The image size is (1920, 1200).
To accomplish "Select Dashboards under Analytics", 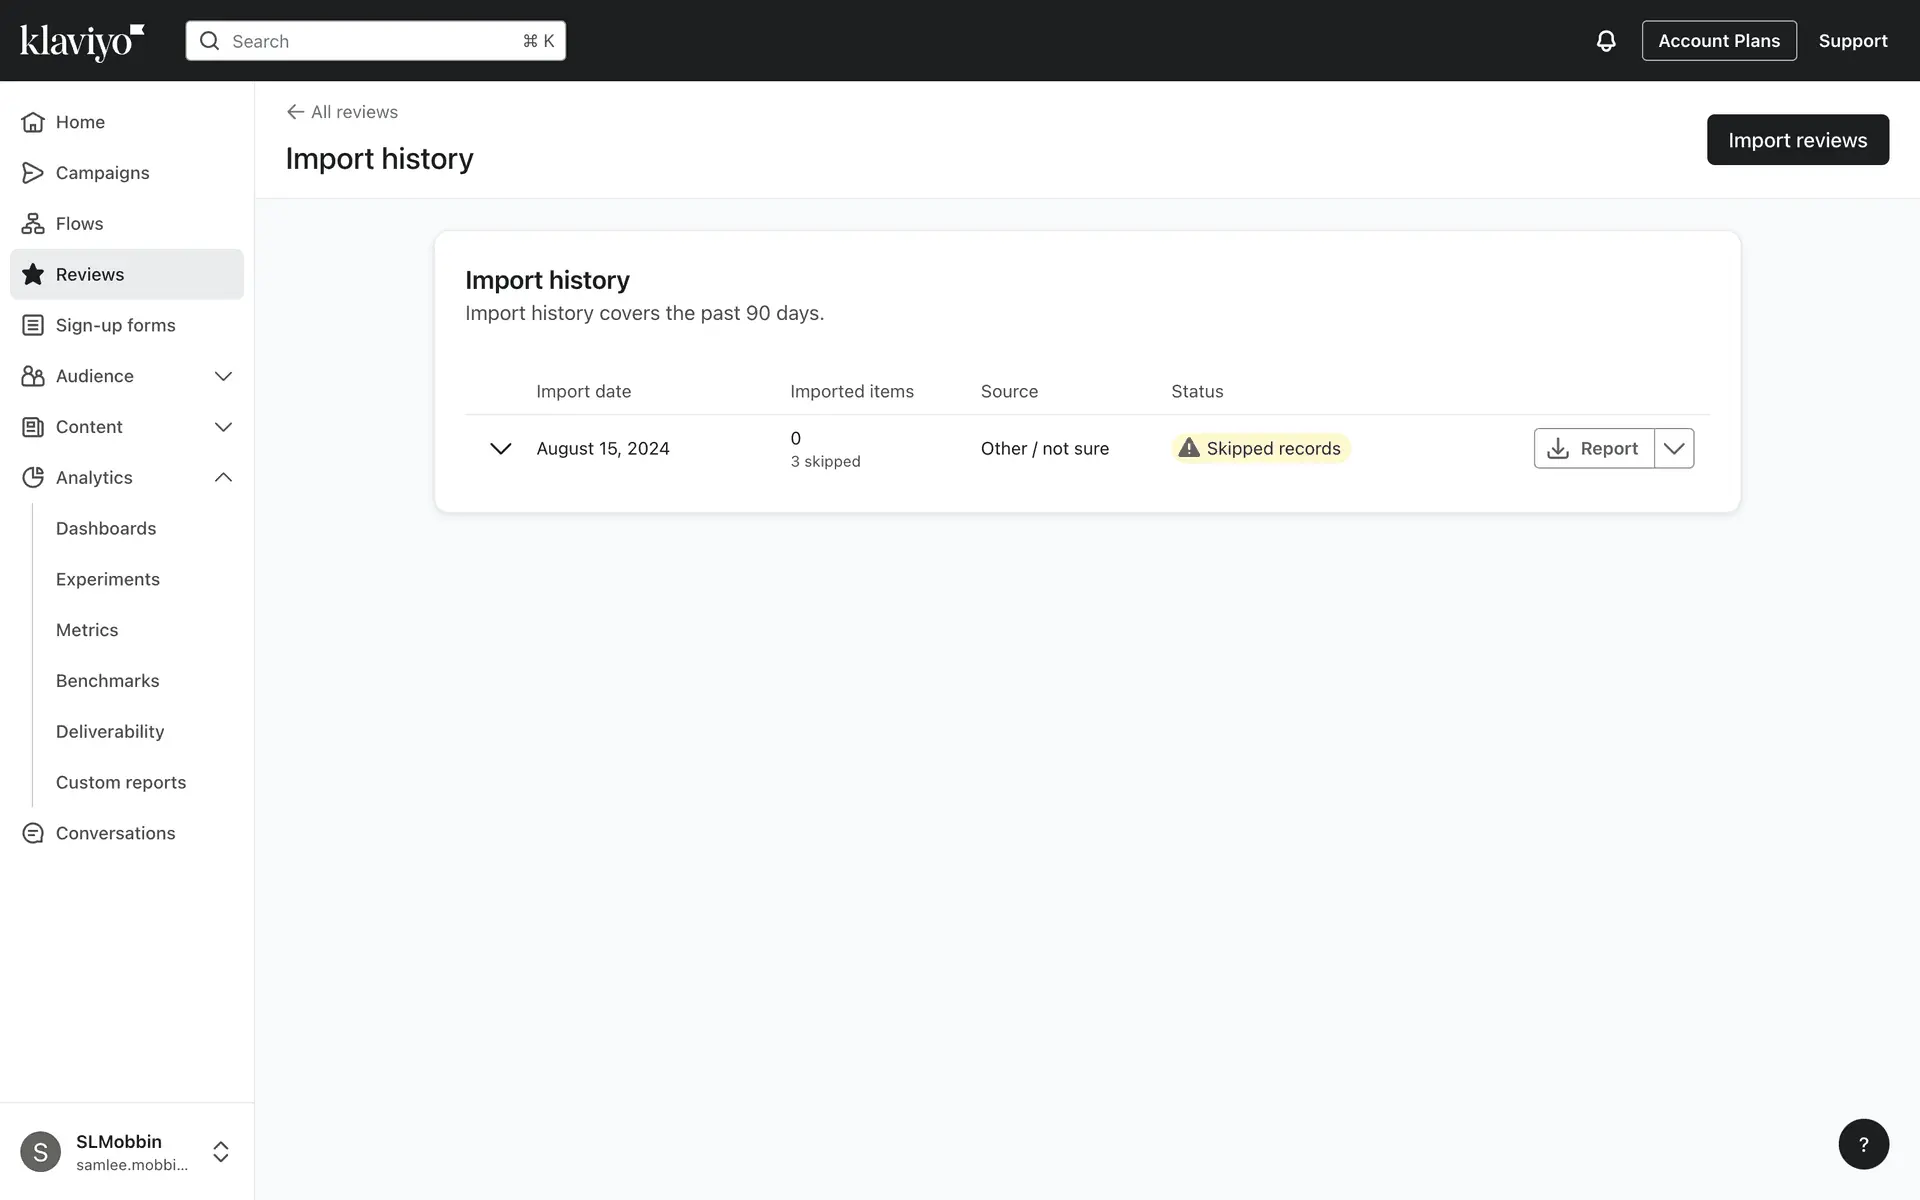I will click(x=106, y=528).
